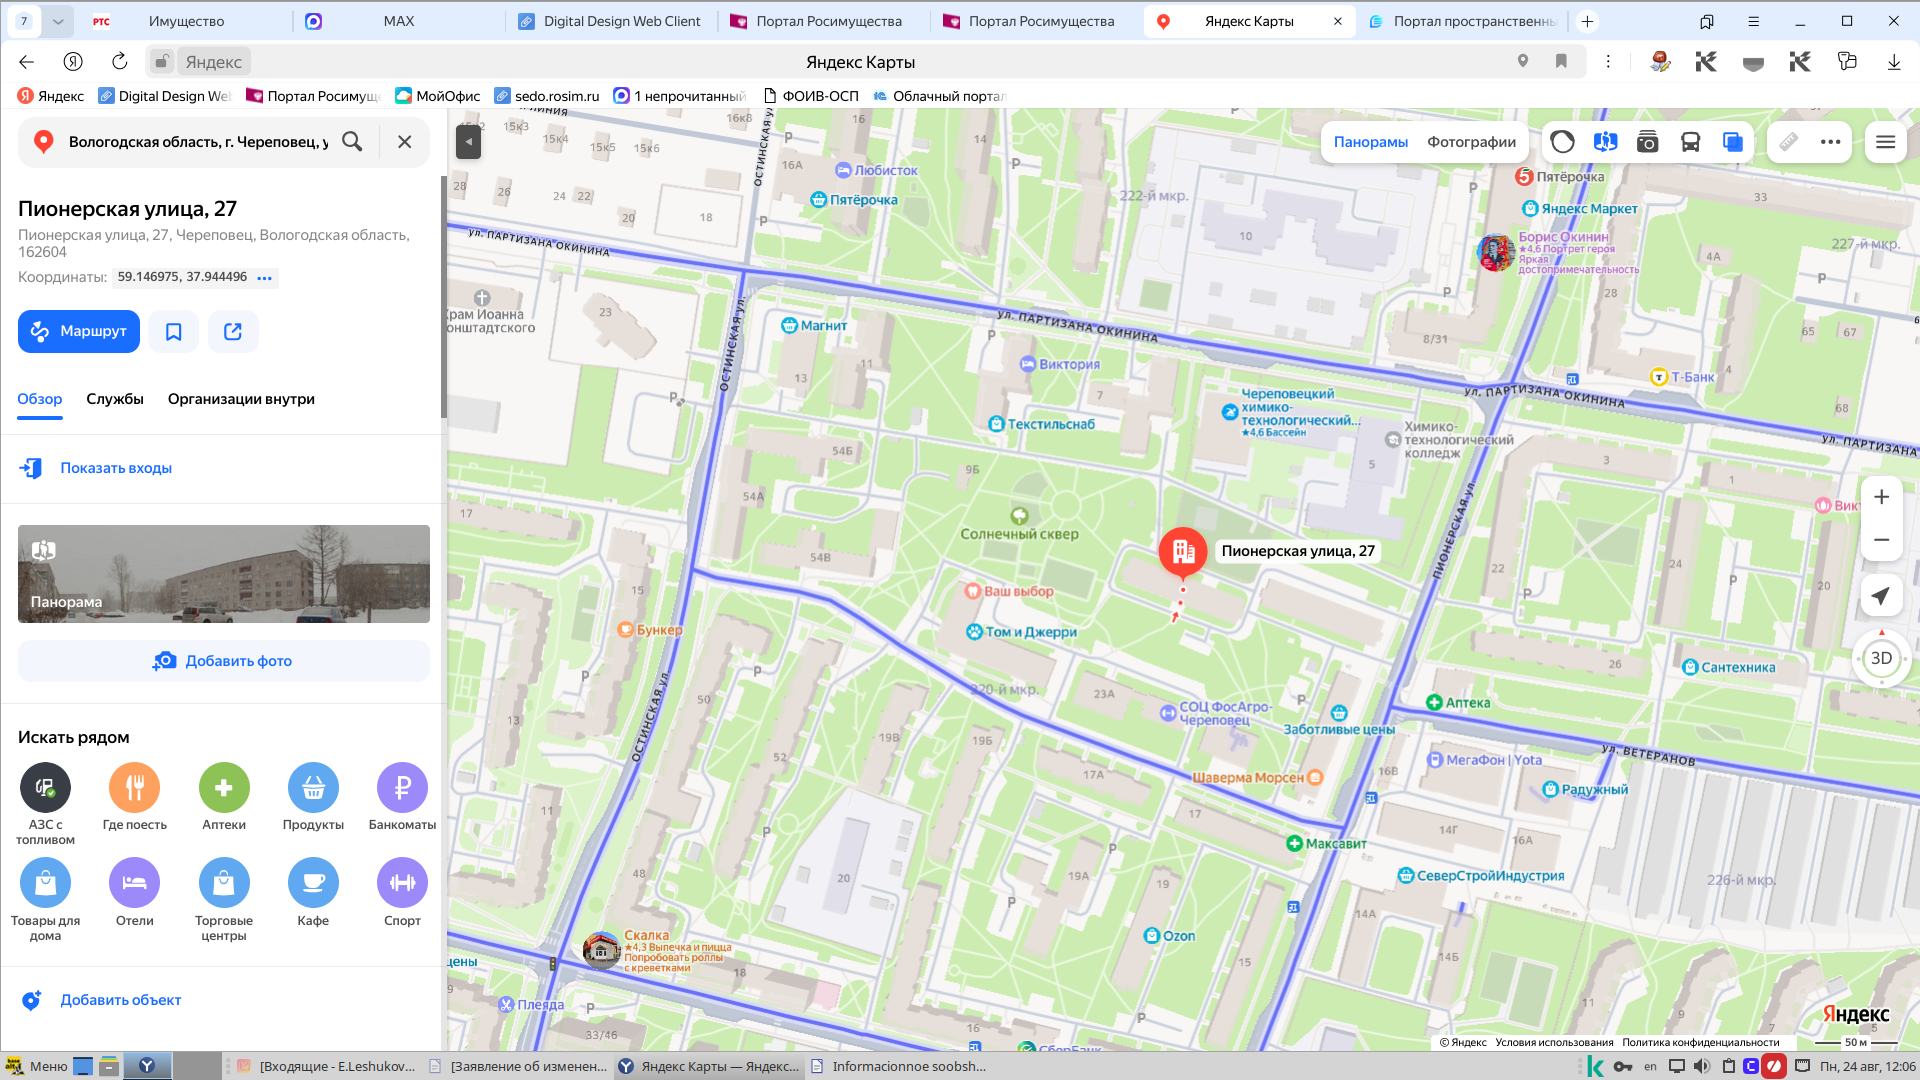Image resolution: width=1920 pixels, height=1080 pixels.
Task: Toggle 3D map tilt mode
Action: [x=1881, y=658]
